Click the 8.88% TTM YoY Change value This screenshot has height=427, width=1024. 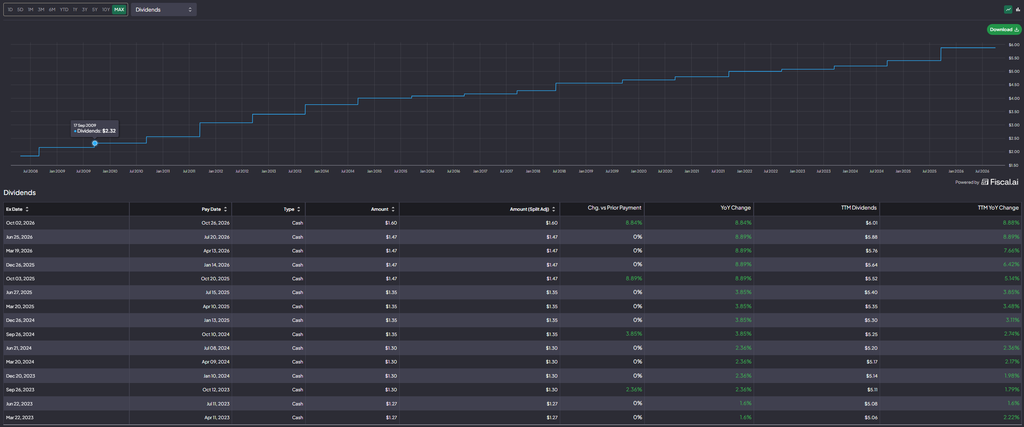tap(1012, 223)
